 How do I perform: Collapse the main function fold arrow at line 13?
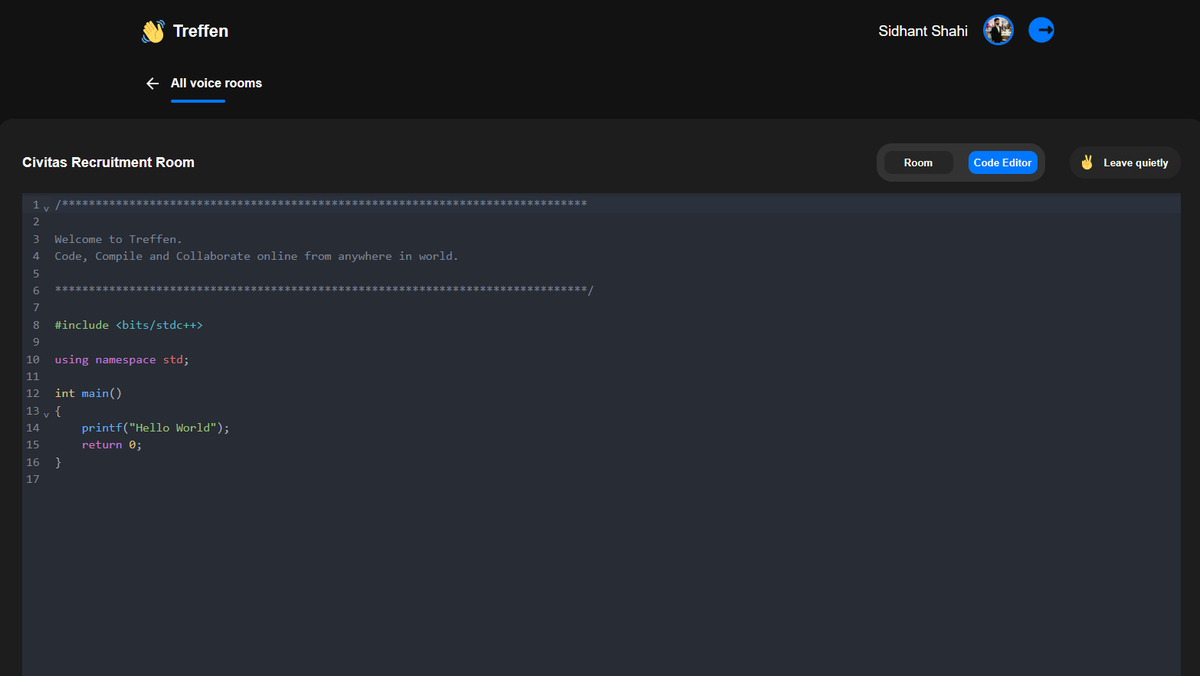pos(46,414)
